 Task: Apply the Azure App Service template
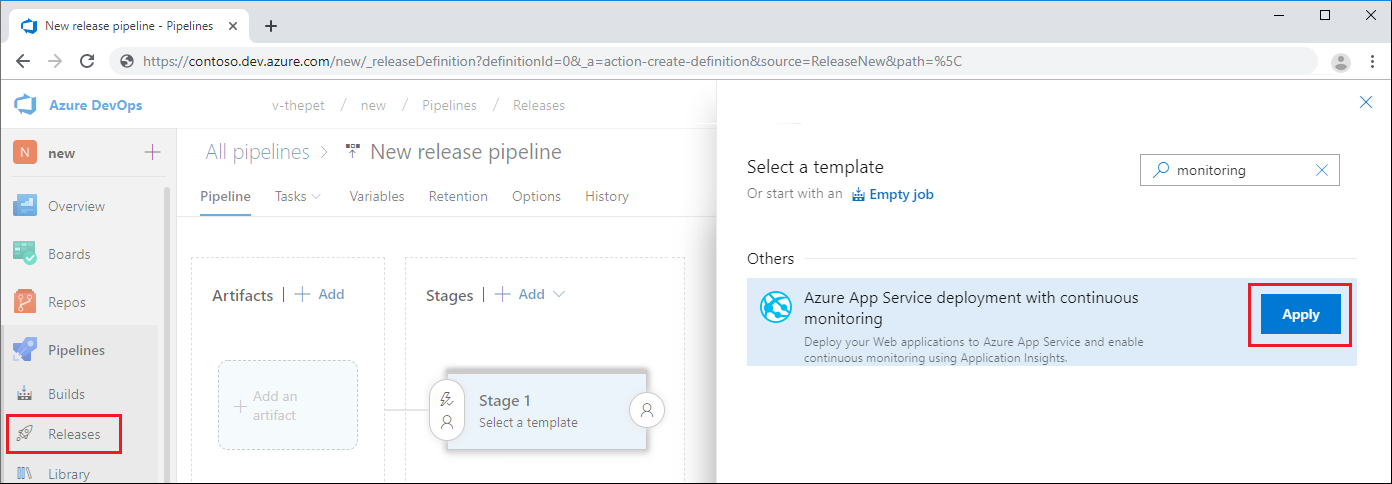point(1301,314)
